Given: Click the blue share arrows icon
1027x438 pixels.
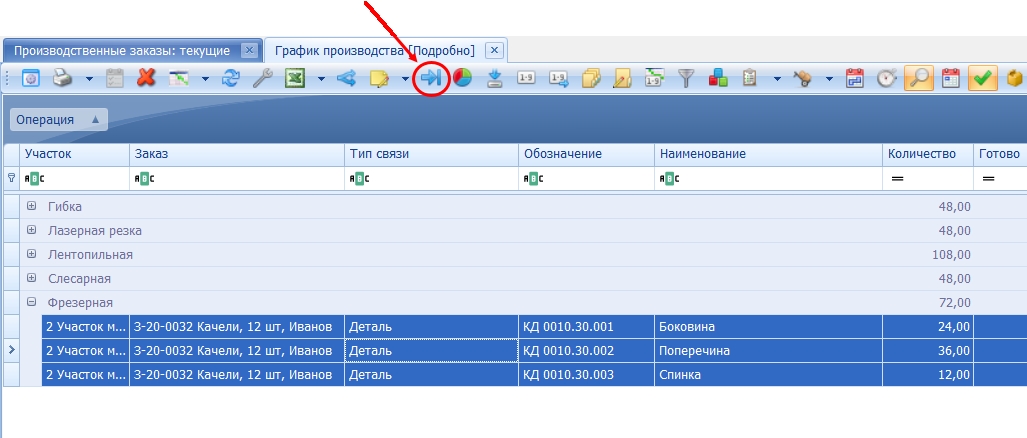Looking at the screenshot, I should point(346,79).
